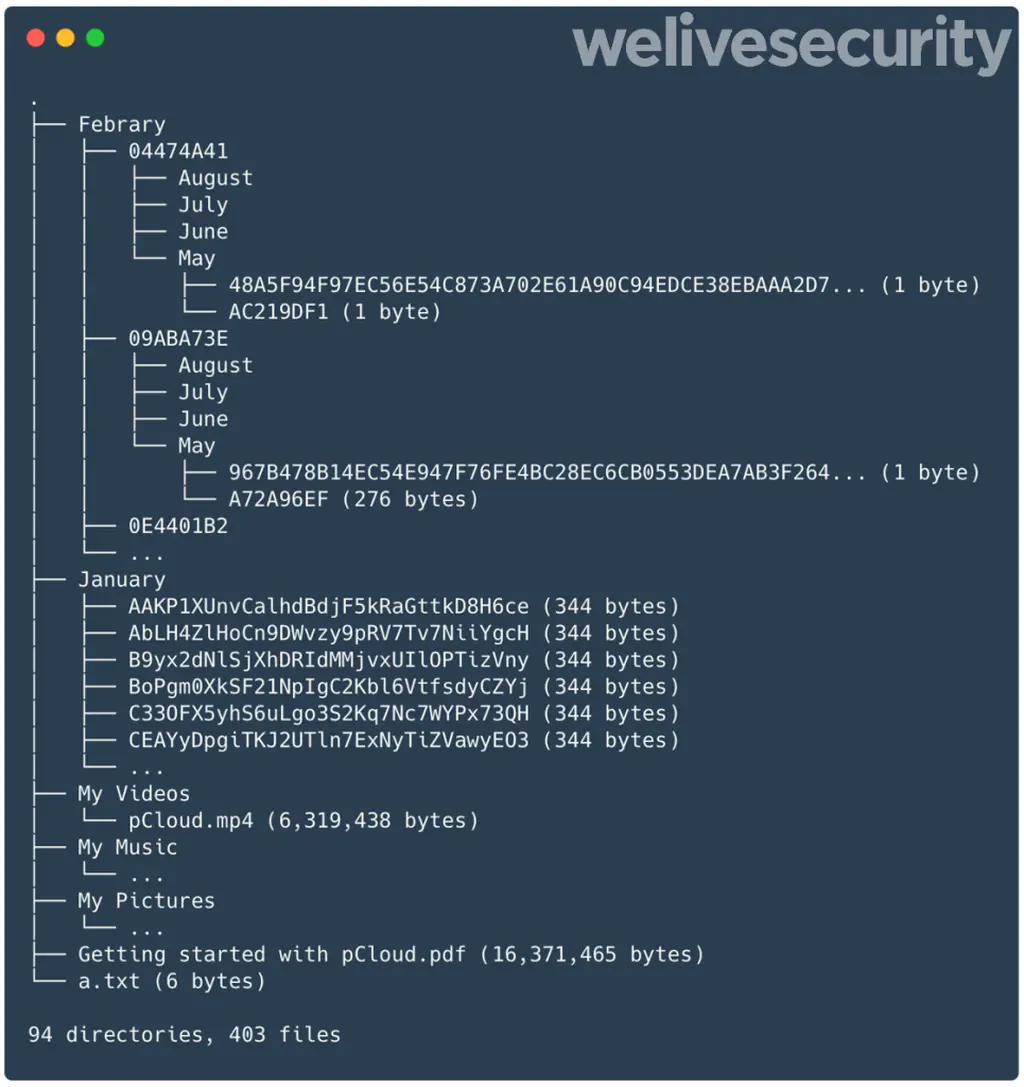Click the a.txt file entry
Viewport: 1024px width, 1087px height.
[172, 982]
